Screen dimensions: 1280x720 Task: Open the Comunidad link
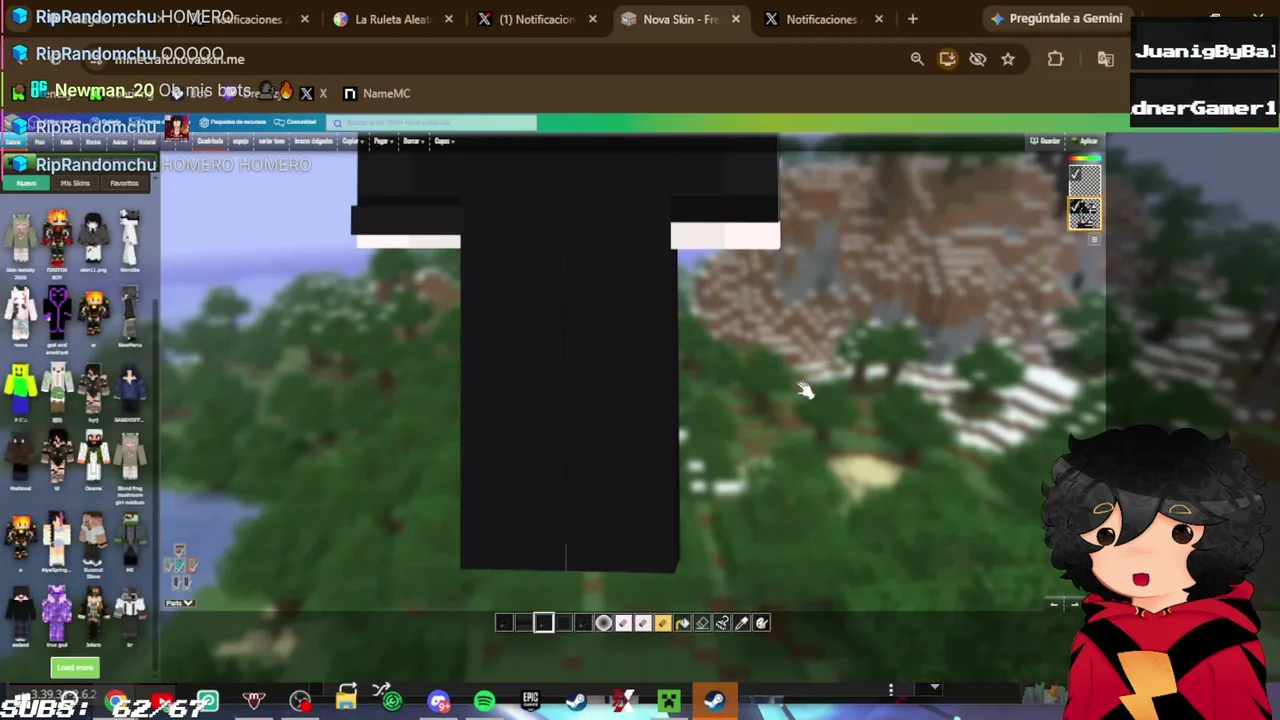pos(296,122)
